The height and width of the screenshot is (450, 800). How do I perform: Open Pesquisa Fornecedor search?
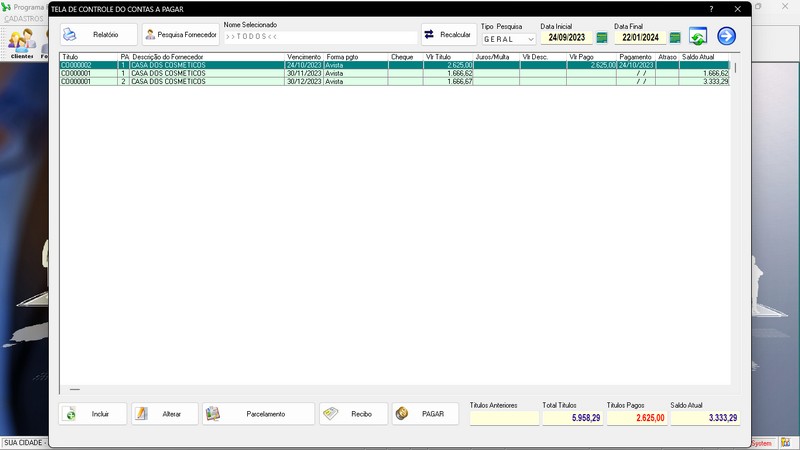(x=181, y=35)
